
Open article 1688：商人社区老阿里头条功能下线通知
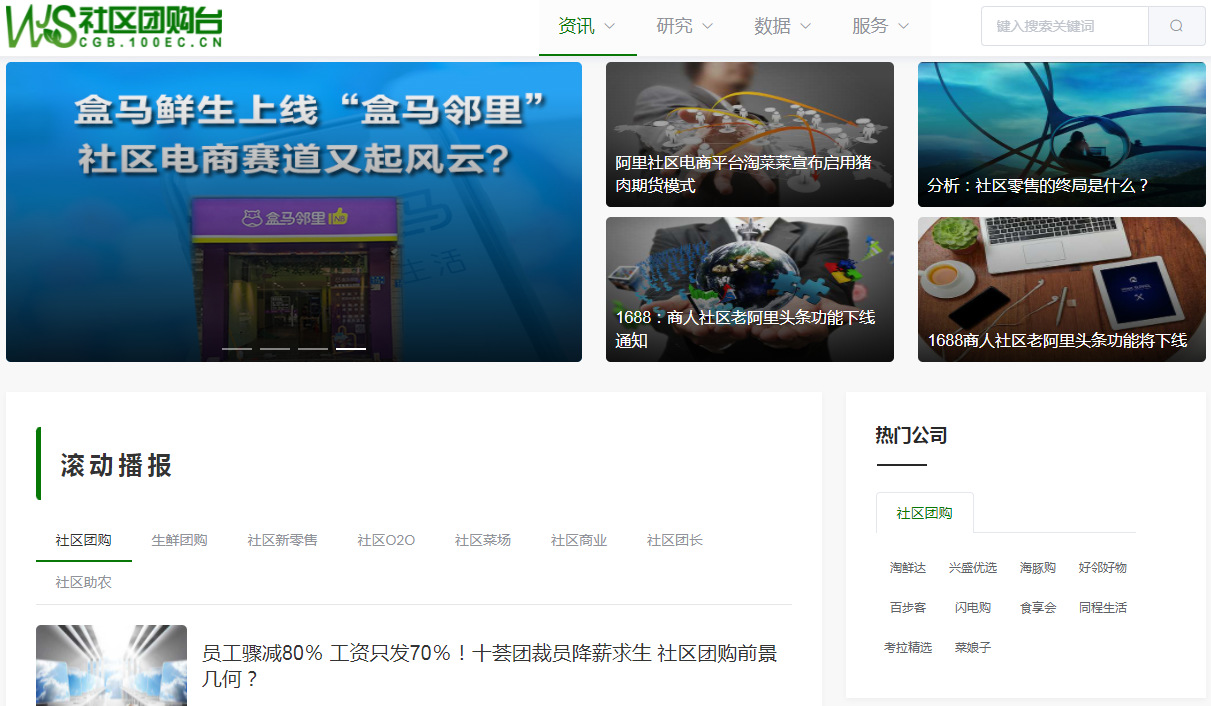(x=750, y=289)
